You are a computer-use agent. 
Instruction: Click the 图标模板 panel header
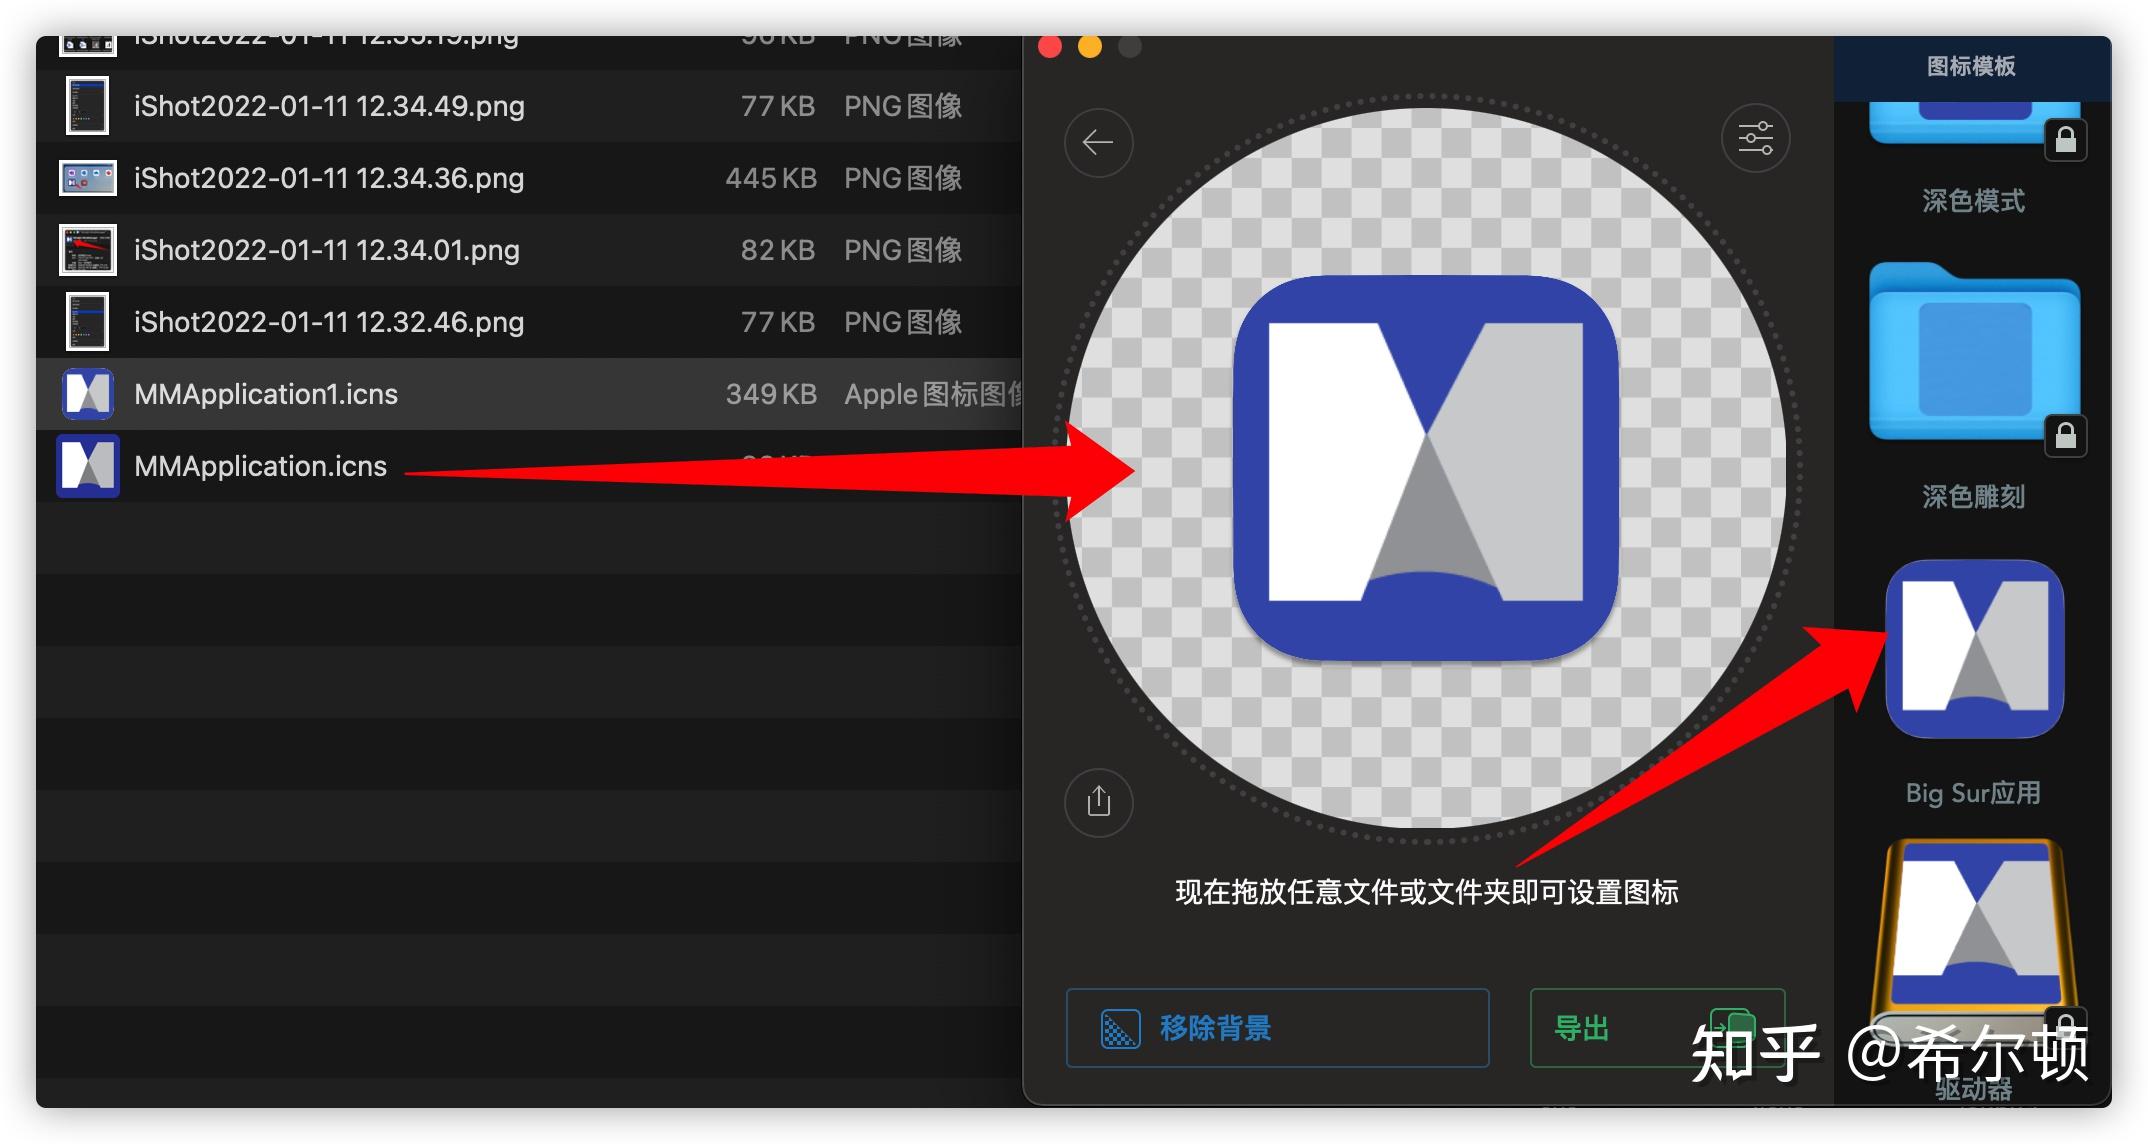tap(1971, 66)
